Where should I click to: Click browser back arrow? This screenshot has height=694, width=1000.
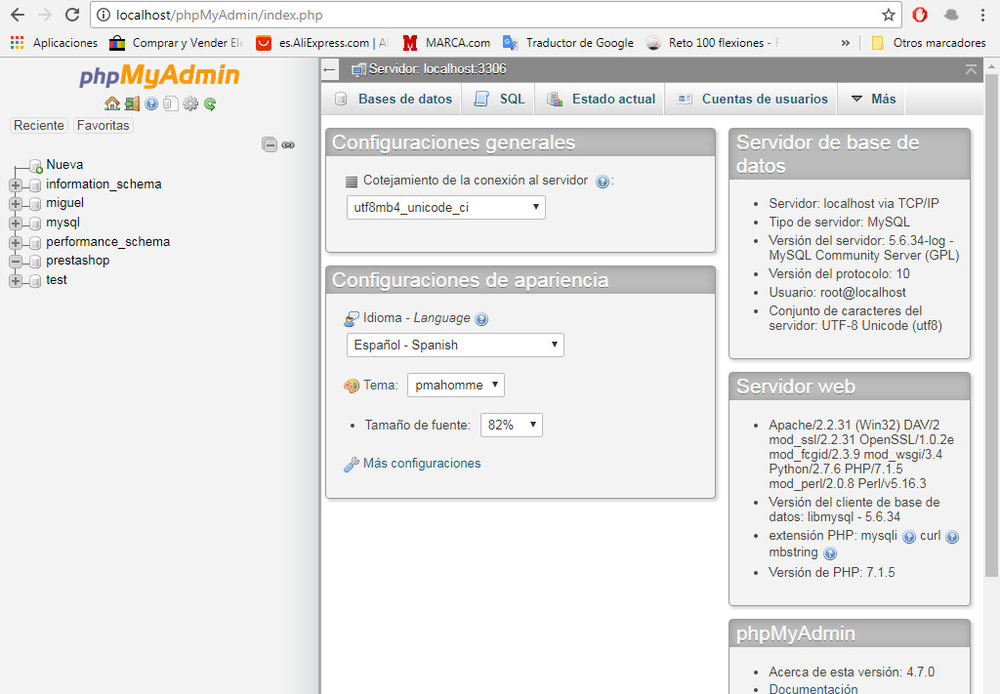tap(18, 15)
